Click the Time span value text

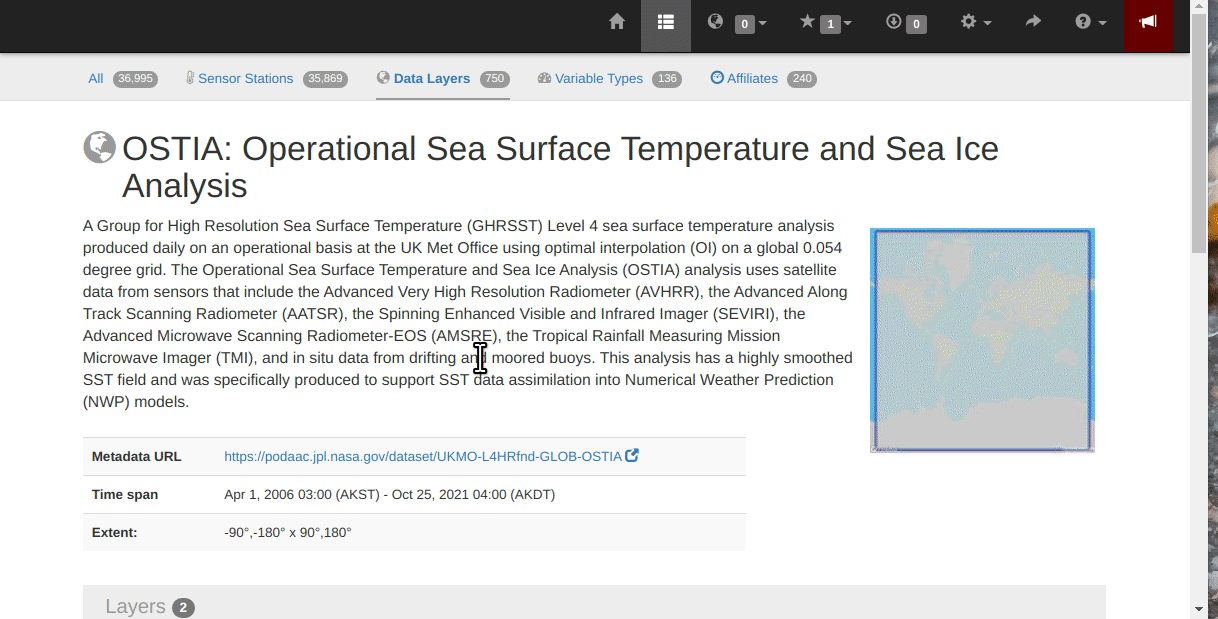pyautogui.click(x=390, y=494)
